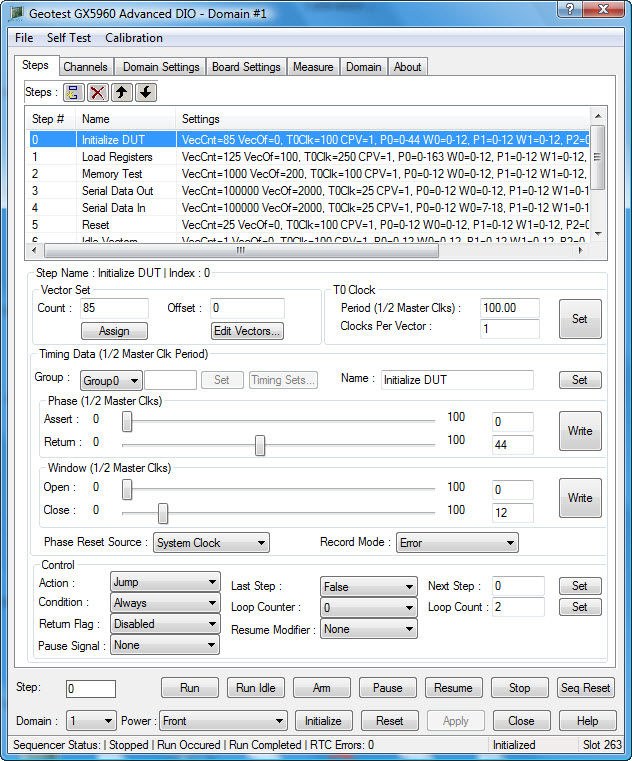Open the Last Step dropdown
This screenshot has height=761, width=632.
(x=368, y=587)
